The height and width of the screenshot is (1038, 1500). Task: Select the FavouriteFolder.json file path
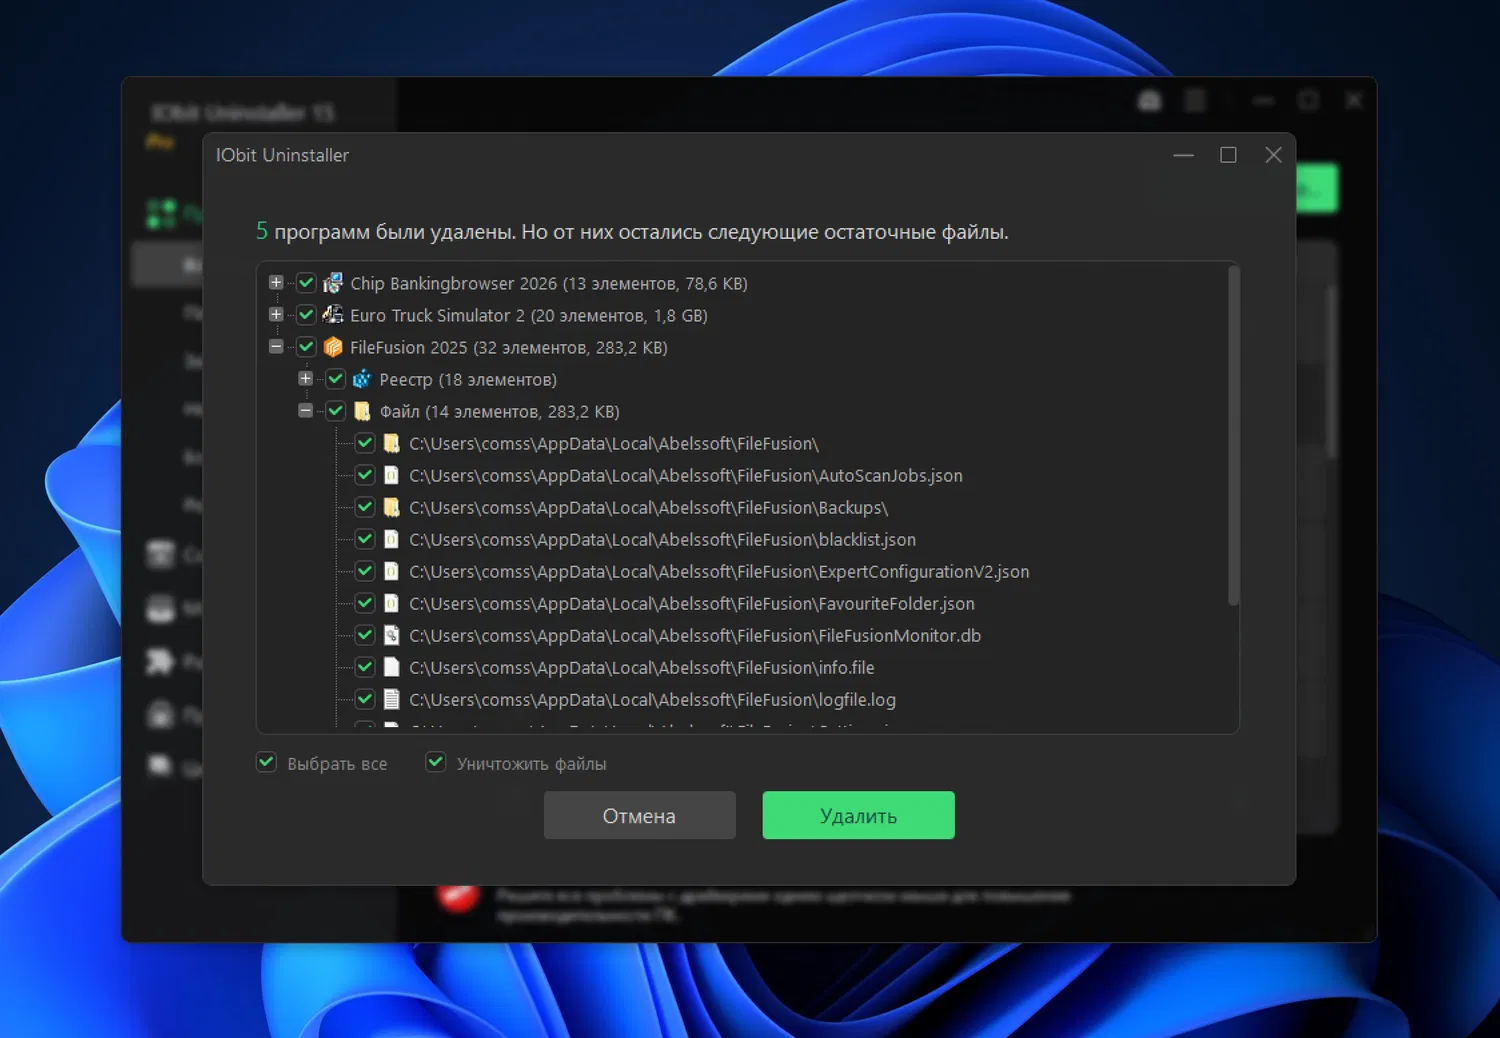click(x=692, y=604)
